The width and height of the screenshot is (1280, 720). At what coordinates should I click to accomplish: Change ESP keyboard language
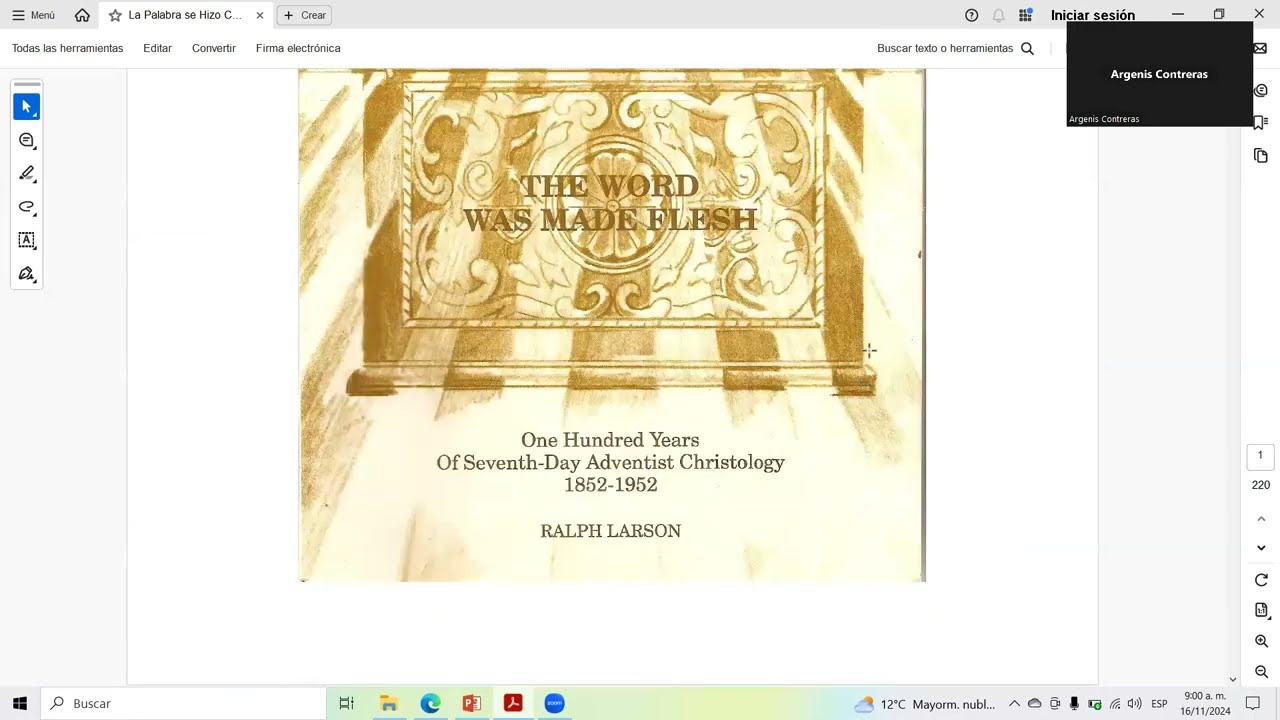coord(1159,704)
